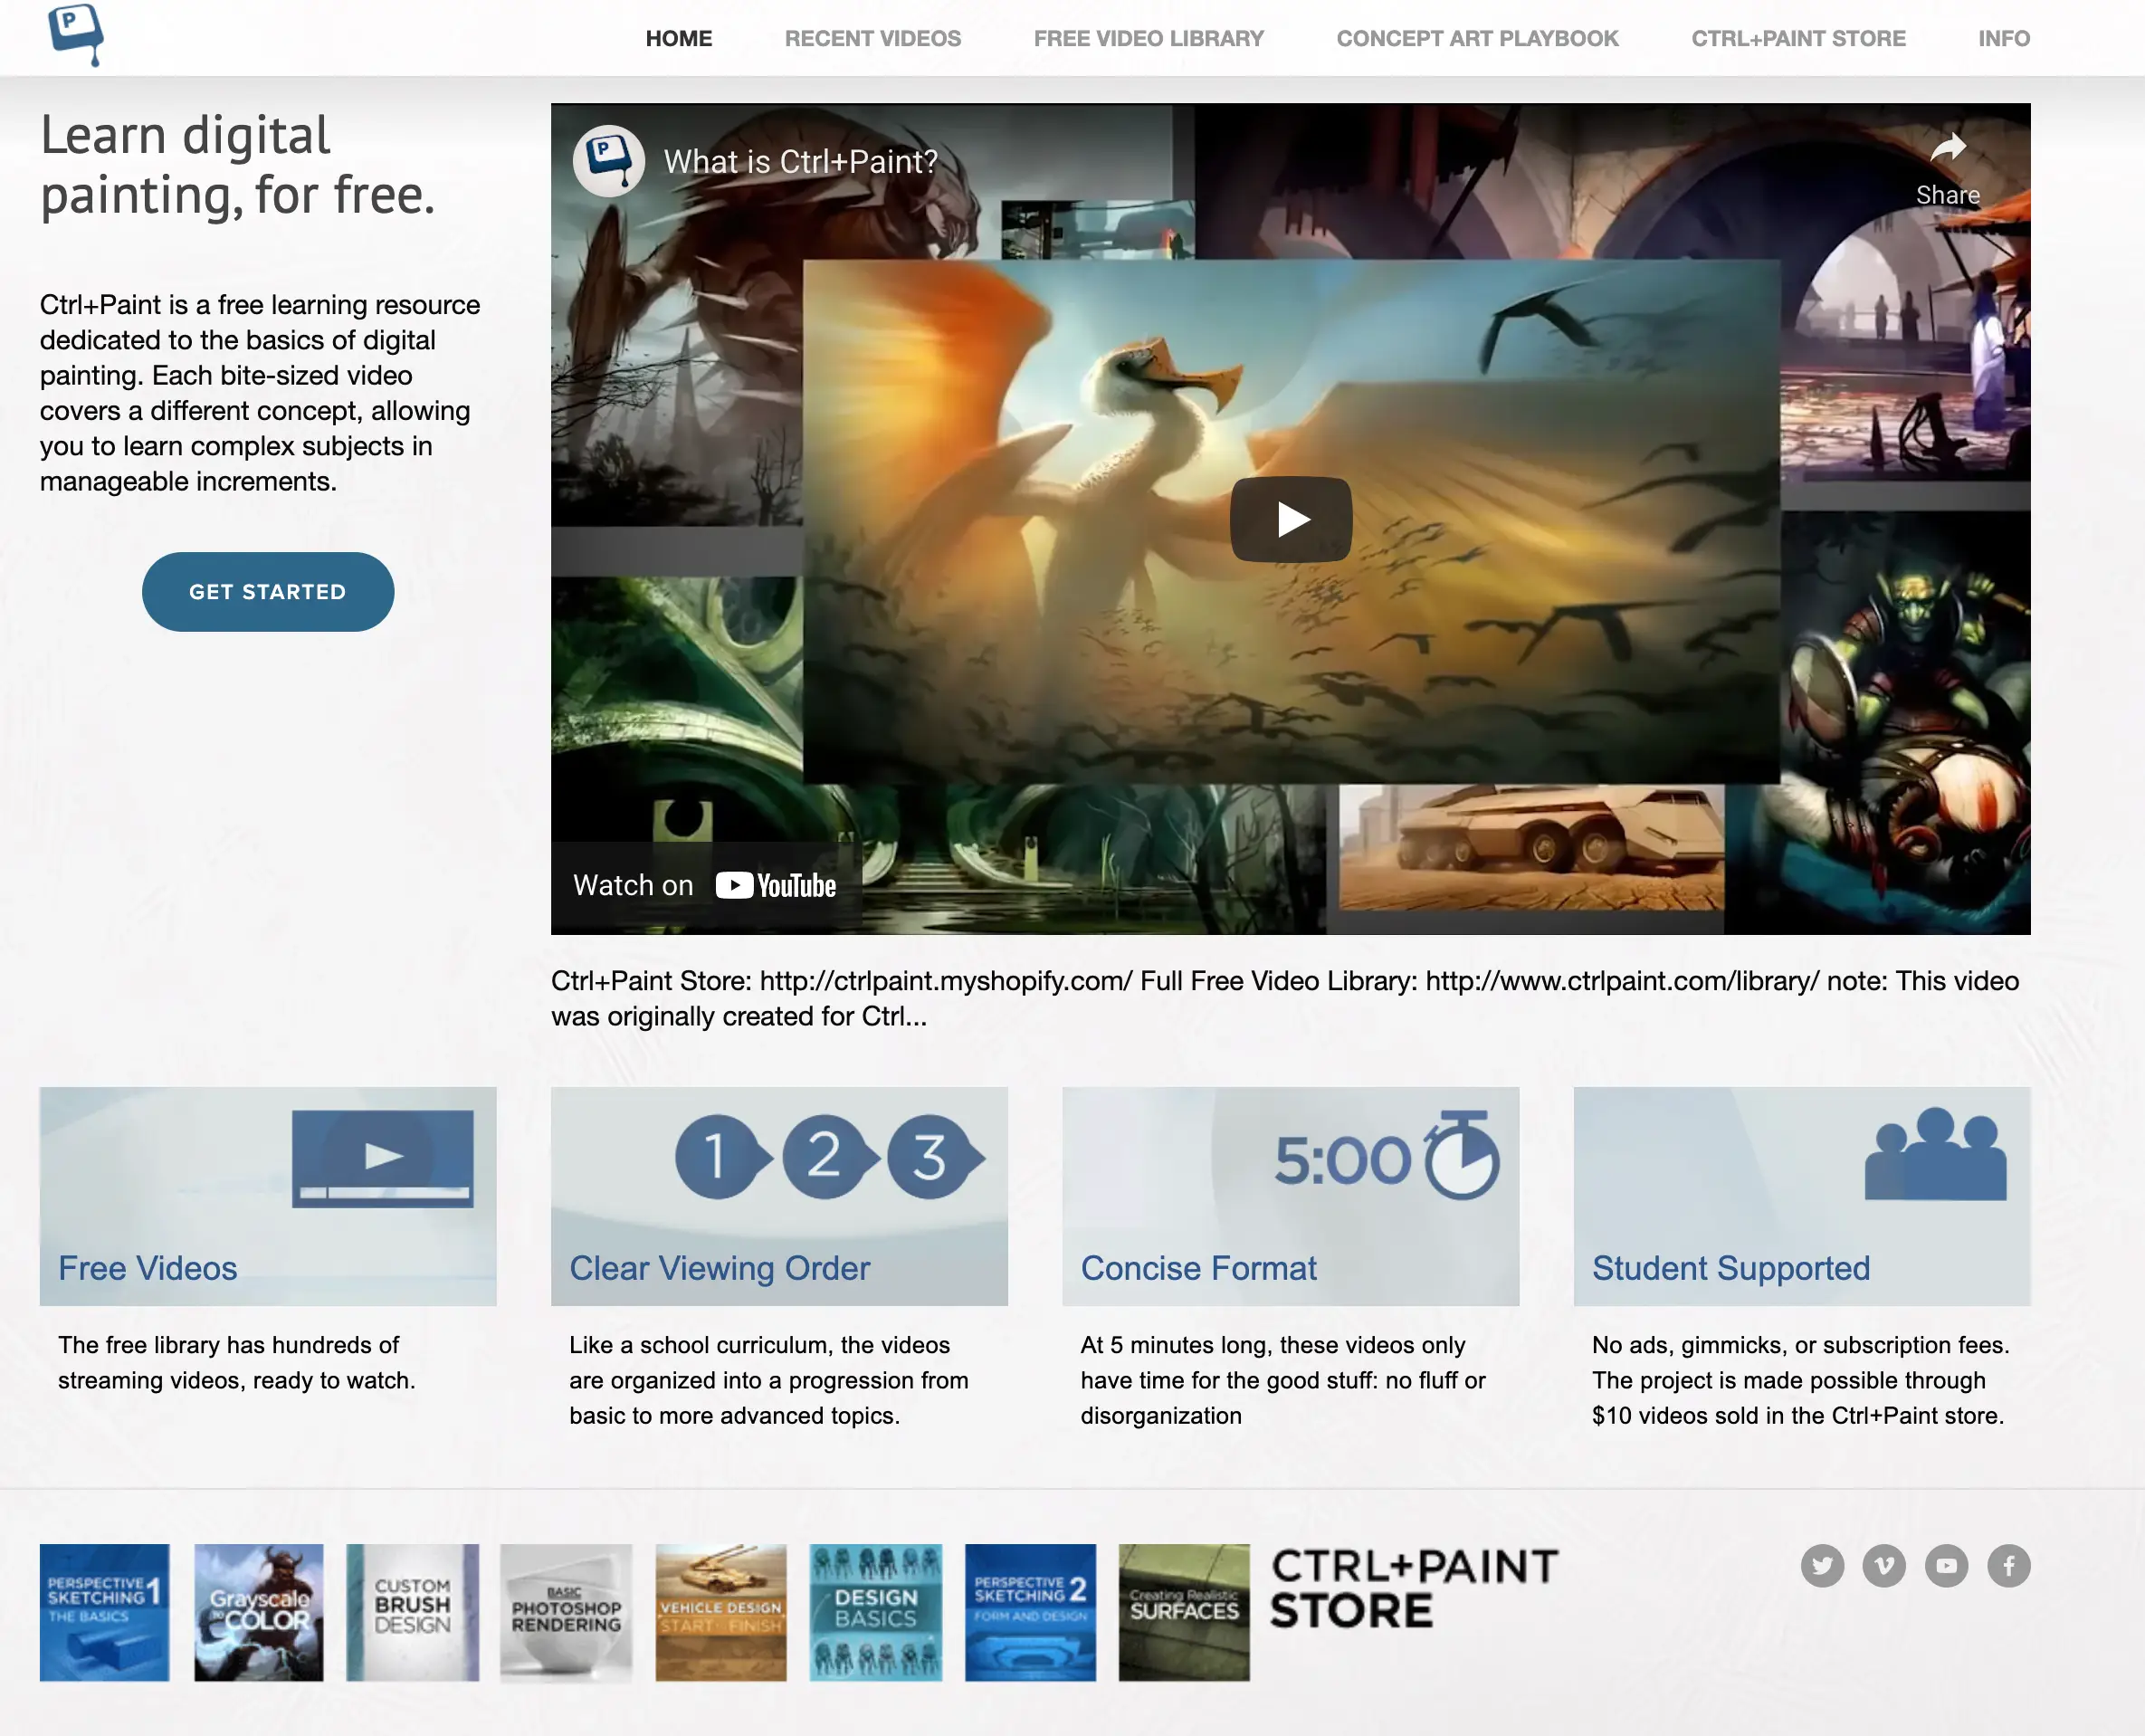Open the Concept Art Playbook page

point(1476,38)
